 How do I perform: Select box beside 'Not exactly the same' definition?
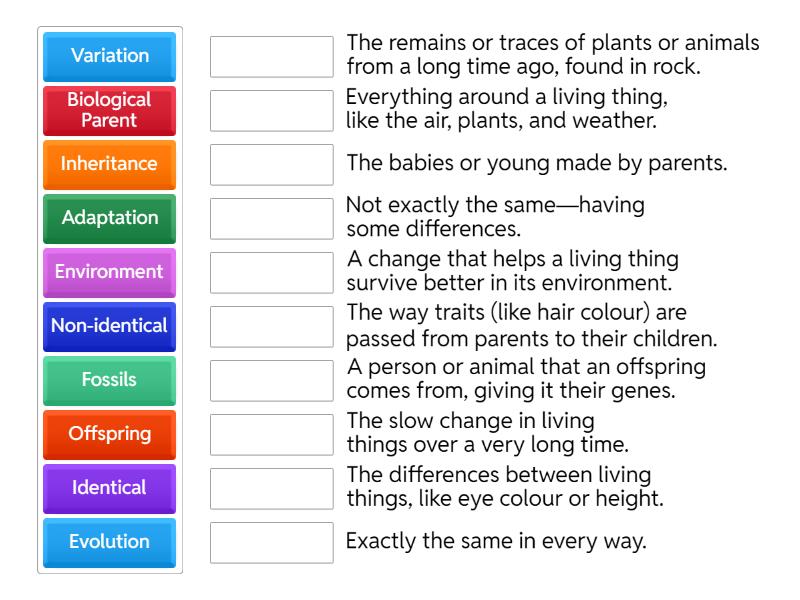tap(272, 219)
